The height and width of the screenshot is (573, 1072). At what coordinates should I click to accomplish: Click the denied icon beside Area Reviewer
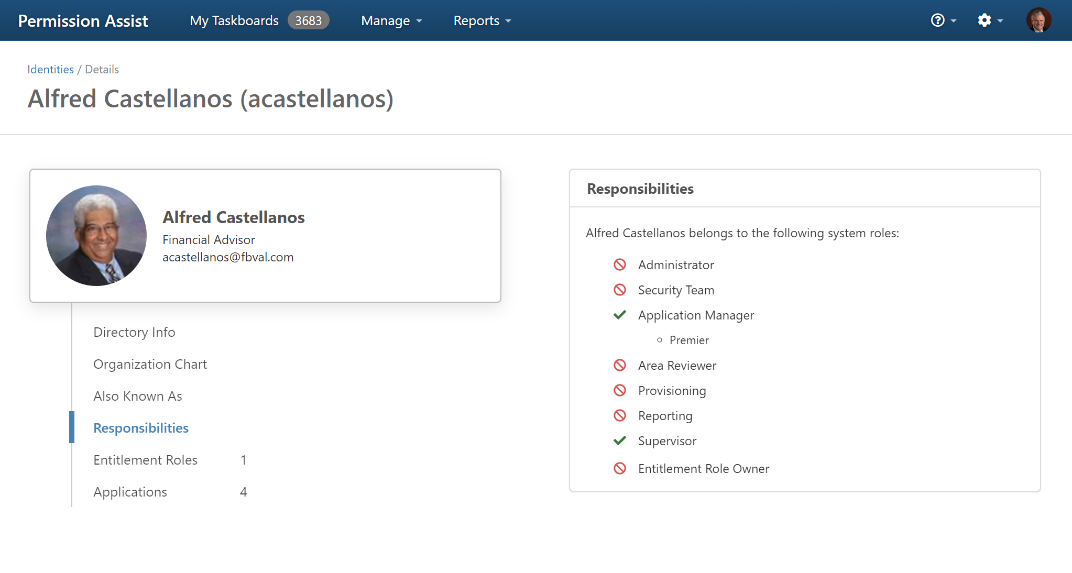tap(620, 366)
